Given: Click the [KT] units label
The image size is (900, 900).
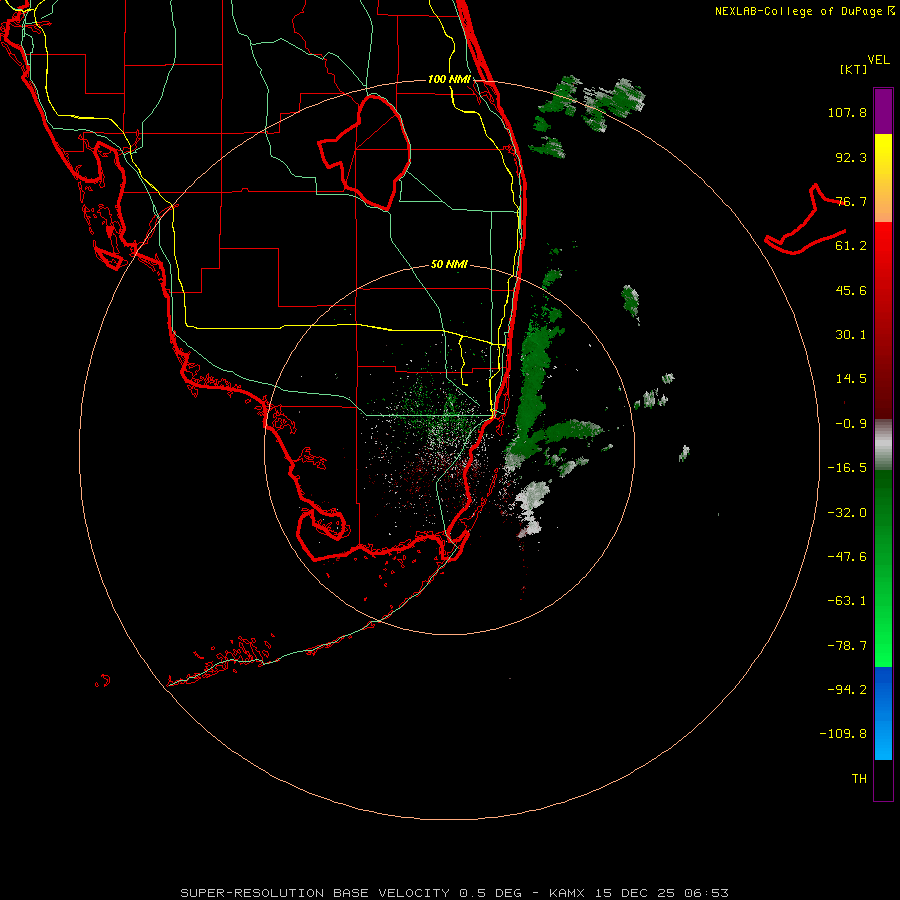Looking at the screenshot, I should (x=854, y=69).
